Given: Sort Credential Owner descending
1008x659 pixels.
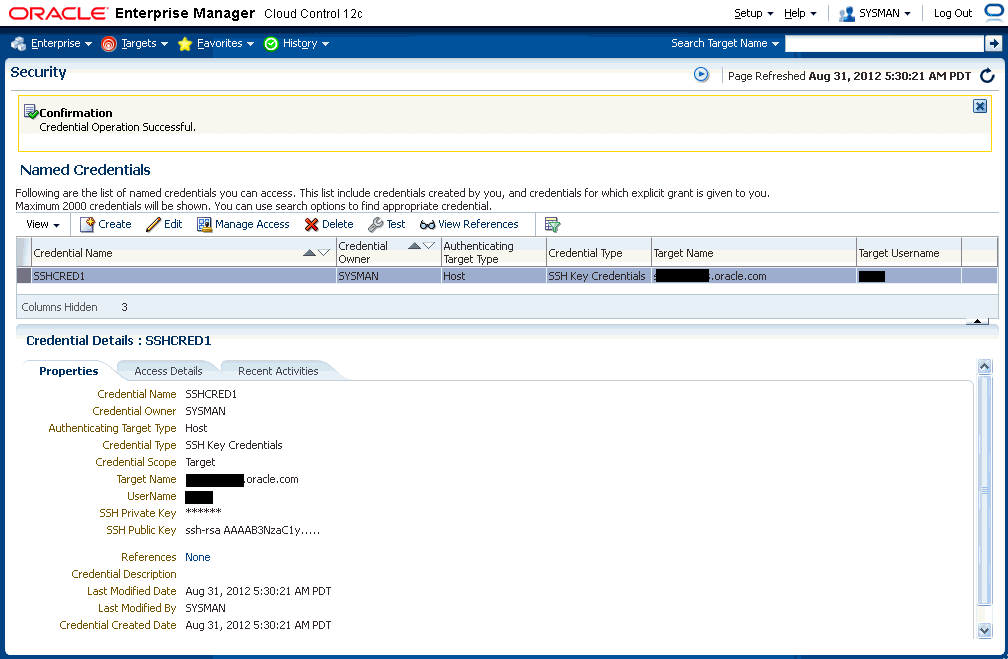Looking at the screenshot, I should click(x=429, y=246).
